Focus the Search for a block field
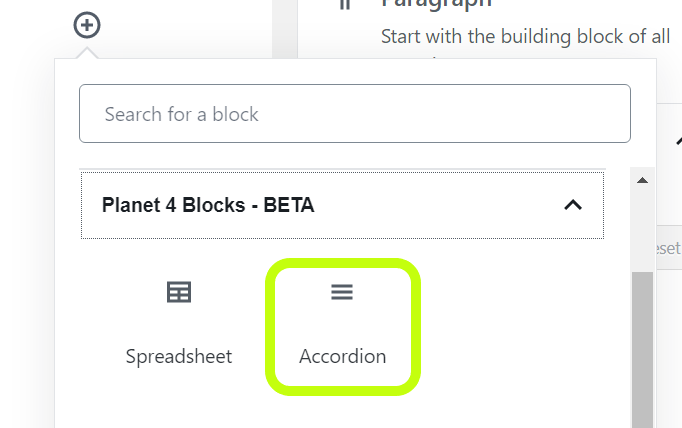The width and height of the screenshot is (682, 428). tap(355, 114)
